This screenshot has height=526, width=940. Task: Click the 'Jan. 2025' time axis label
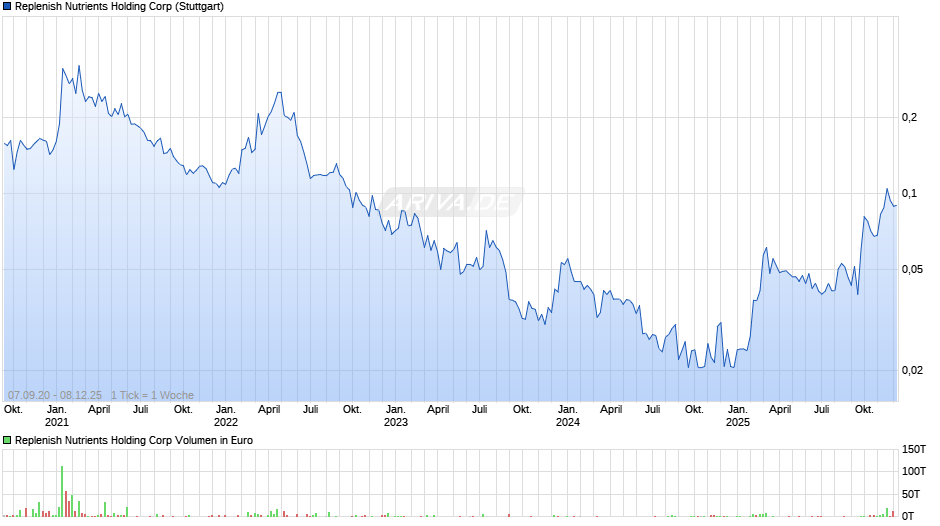point(738,416)
